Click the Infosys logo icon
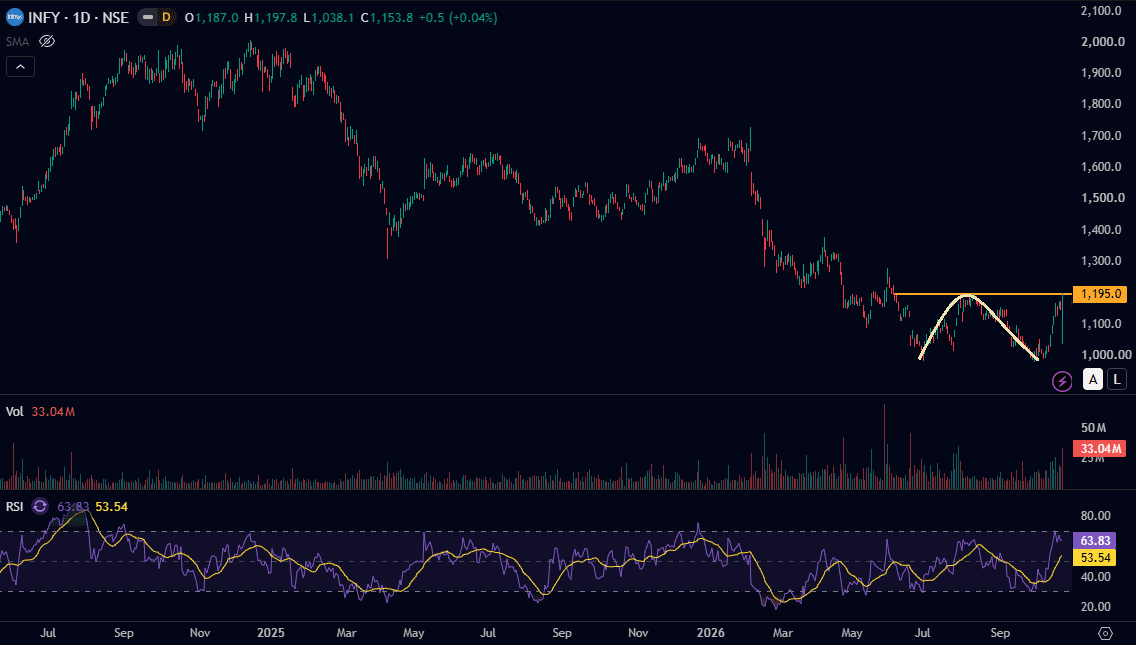Image resolution: width=1136 pixels, height=645 pixels. click(x=14, y=17)
